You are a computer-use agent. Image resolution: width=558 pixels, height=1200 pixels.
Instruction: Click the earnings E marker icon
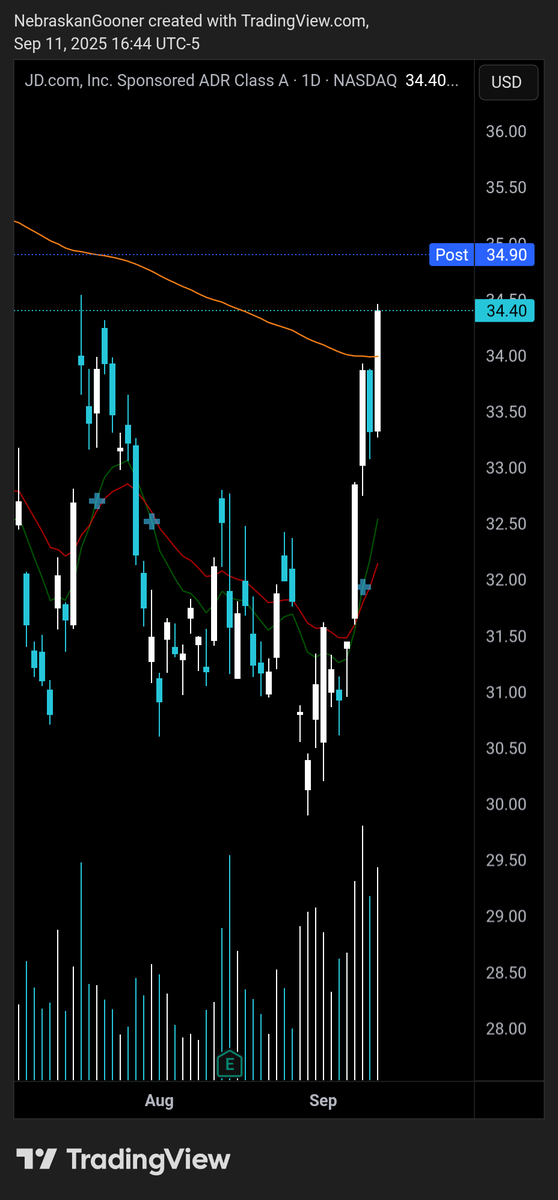pos(230,1064)
